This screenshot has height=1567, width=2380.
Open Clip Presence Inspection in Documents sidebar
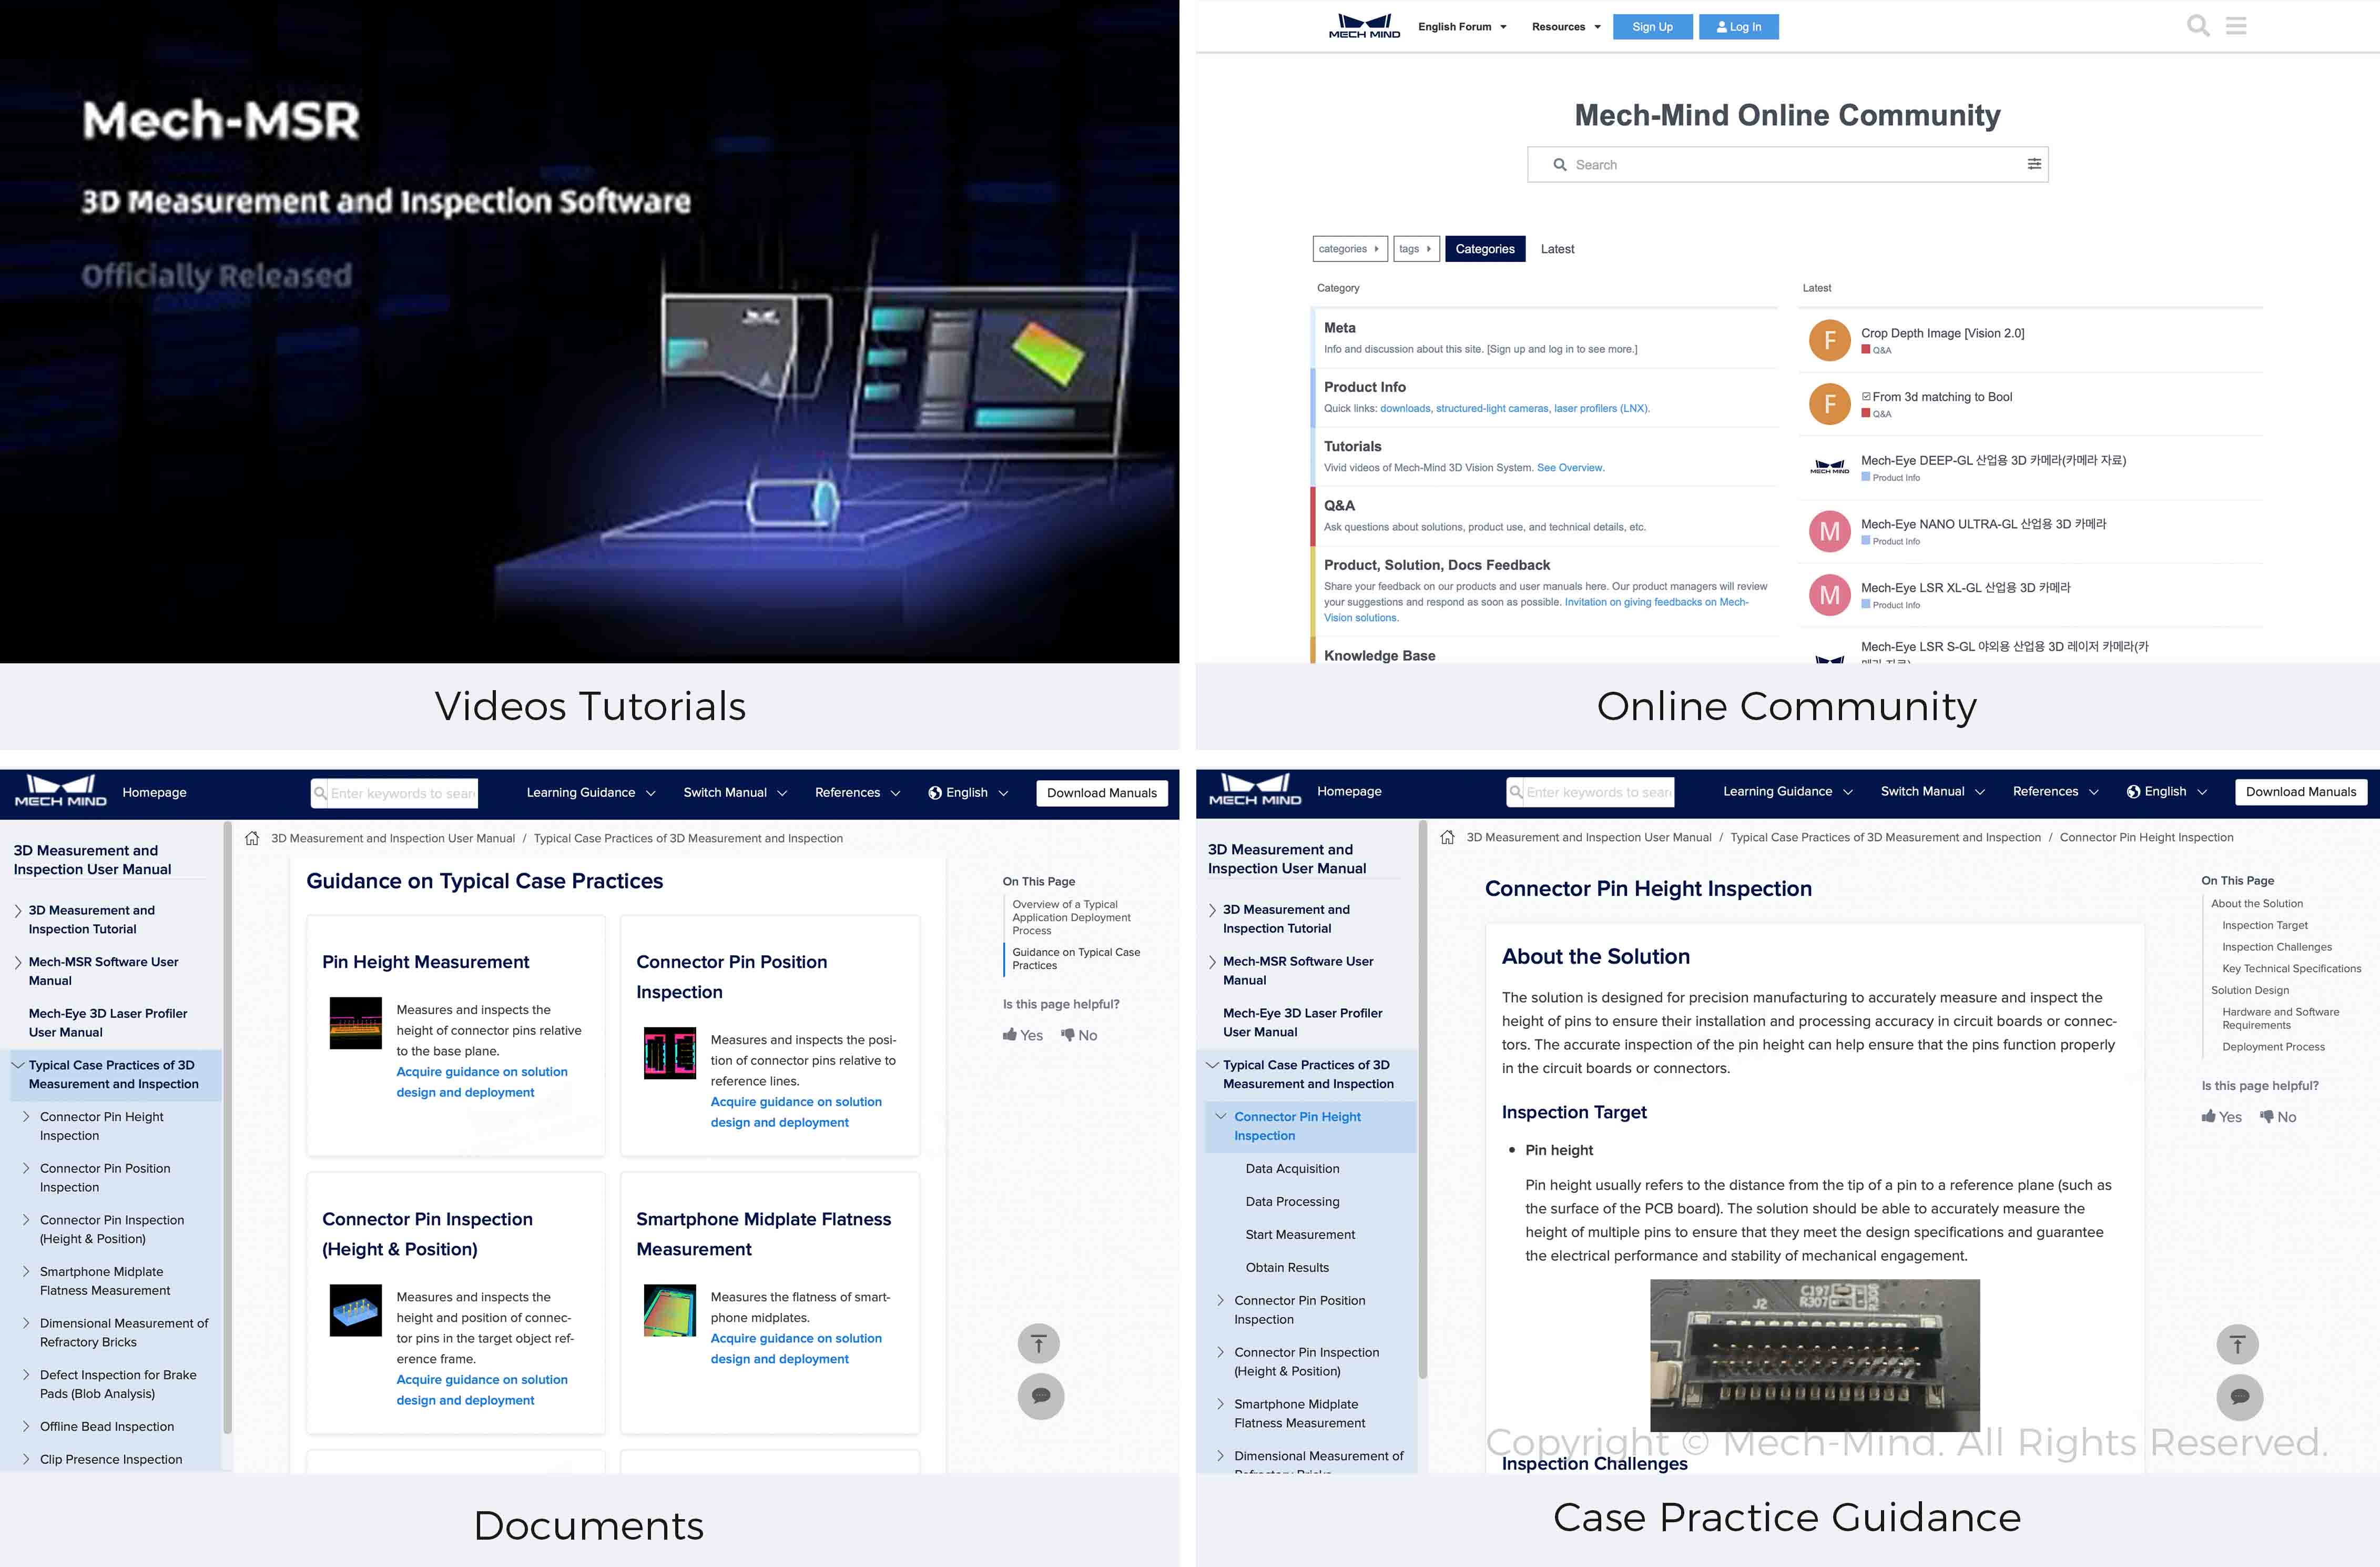111,1460
